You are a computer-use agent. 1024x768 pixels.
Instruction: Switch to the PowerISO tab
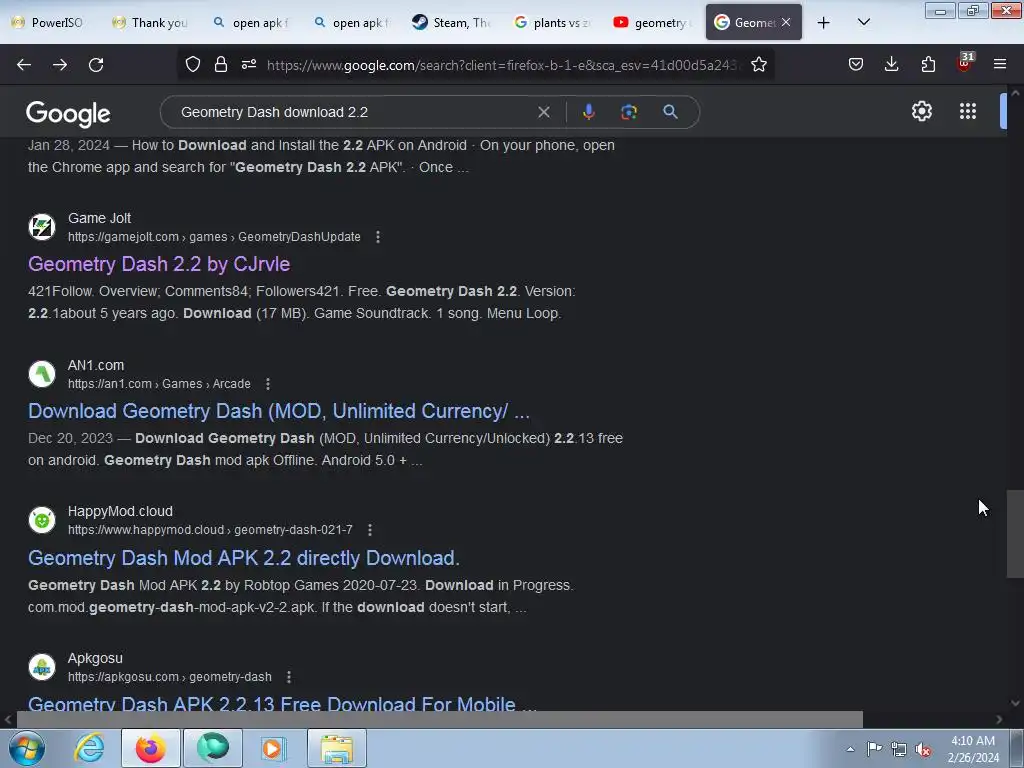[x=47, y=23]
